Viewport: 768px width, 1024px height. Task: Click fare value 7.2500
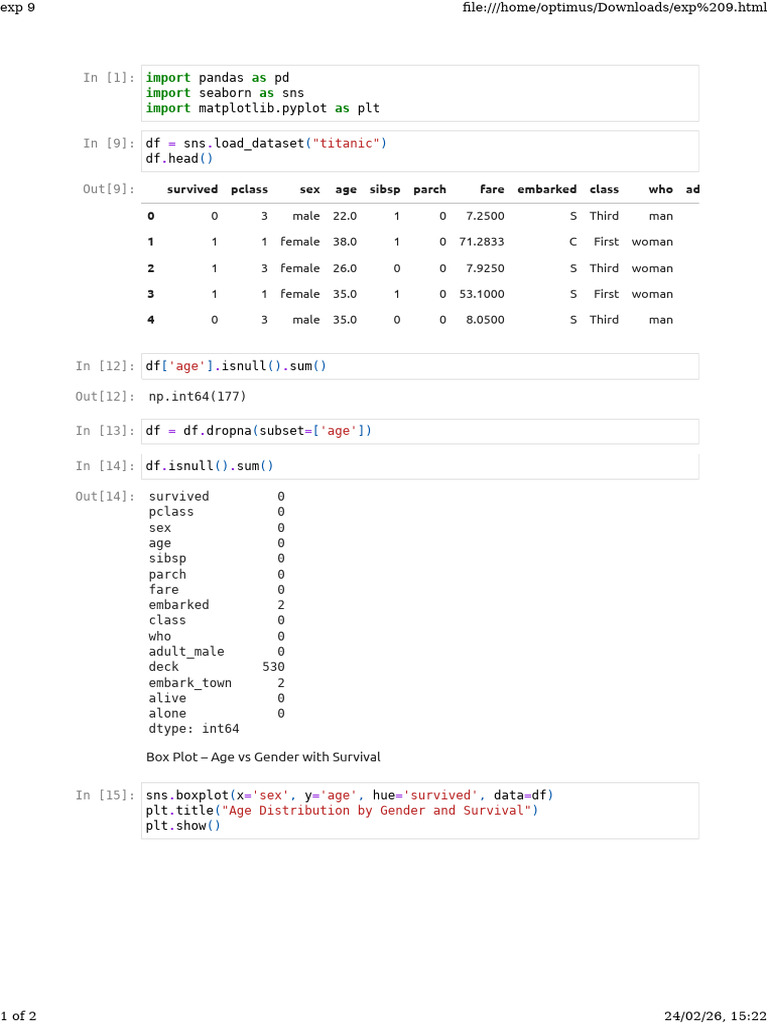click(485, 216)
